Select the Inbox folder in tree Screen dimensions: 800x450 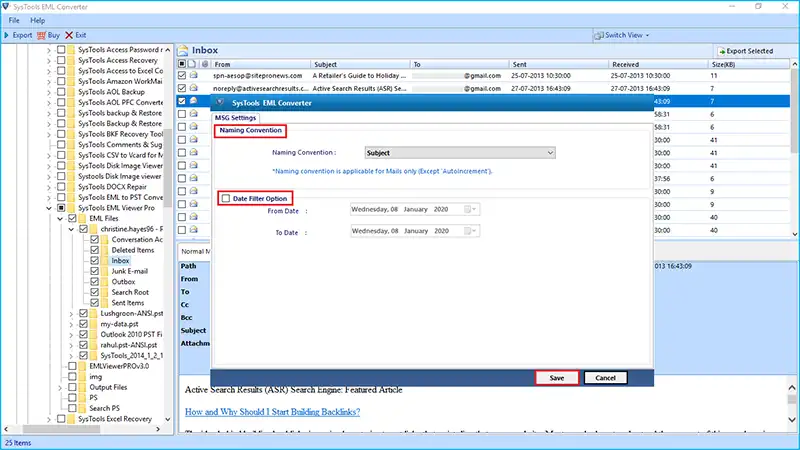(x=120, y=261)
